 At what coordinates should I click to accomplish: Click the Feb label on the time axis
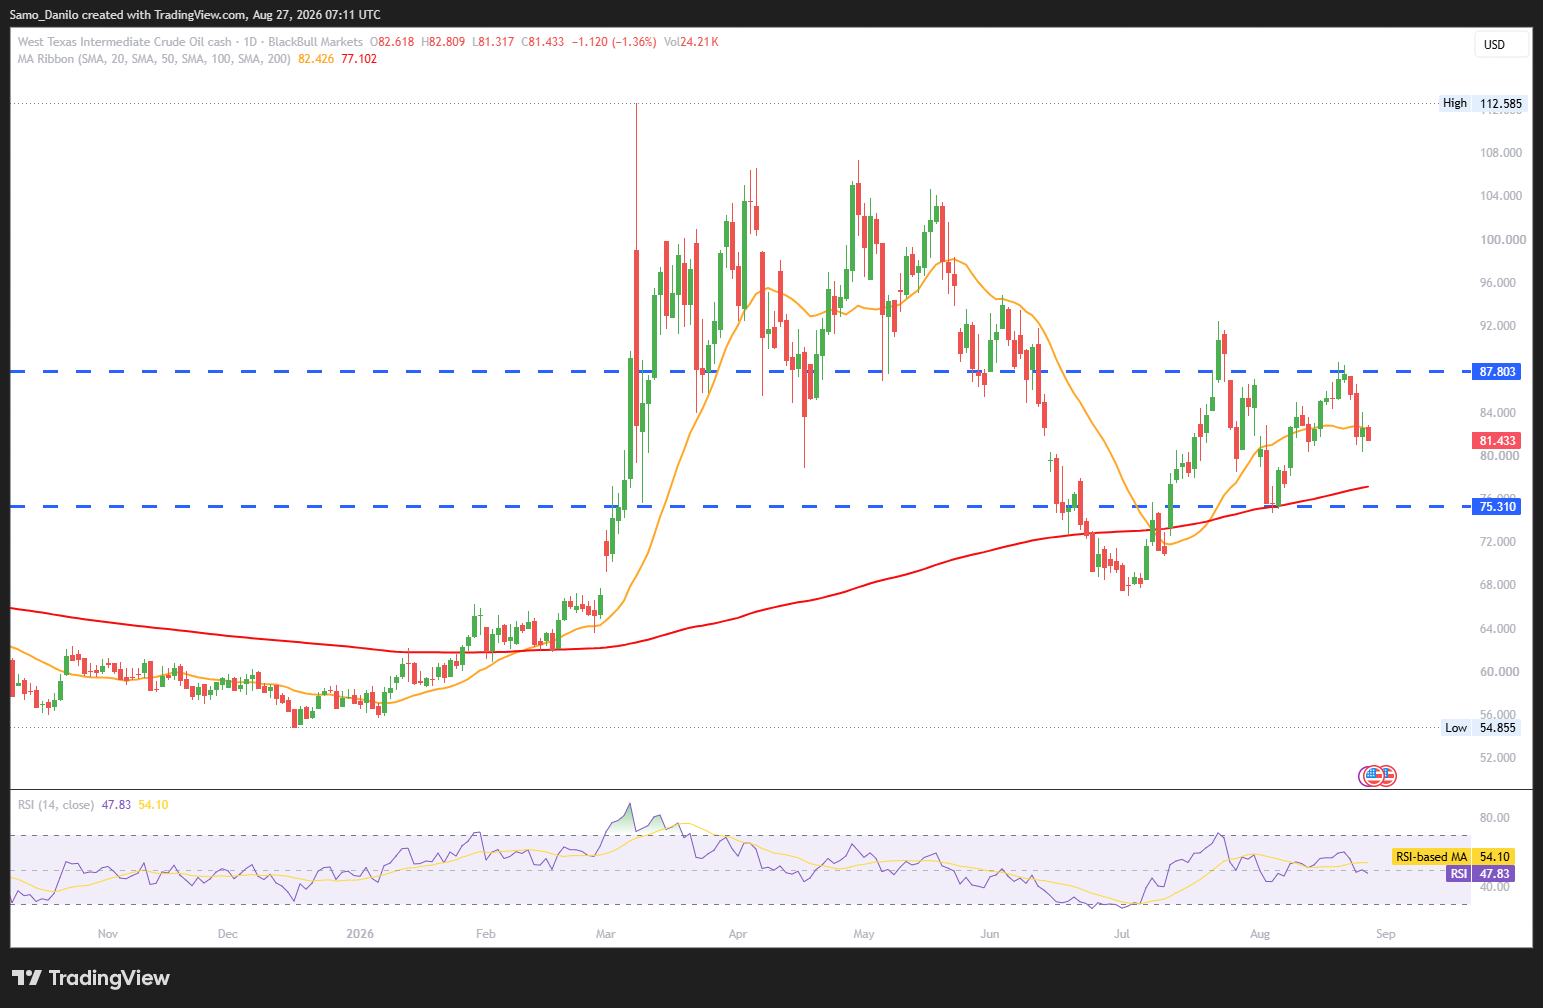coord(486,934)
